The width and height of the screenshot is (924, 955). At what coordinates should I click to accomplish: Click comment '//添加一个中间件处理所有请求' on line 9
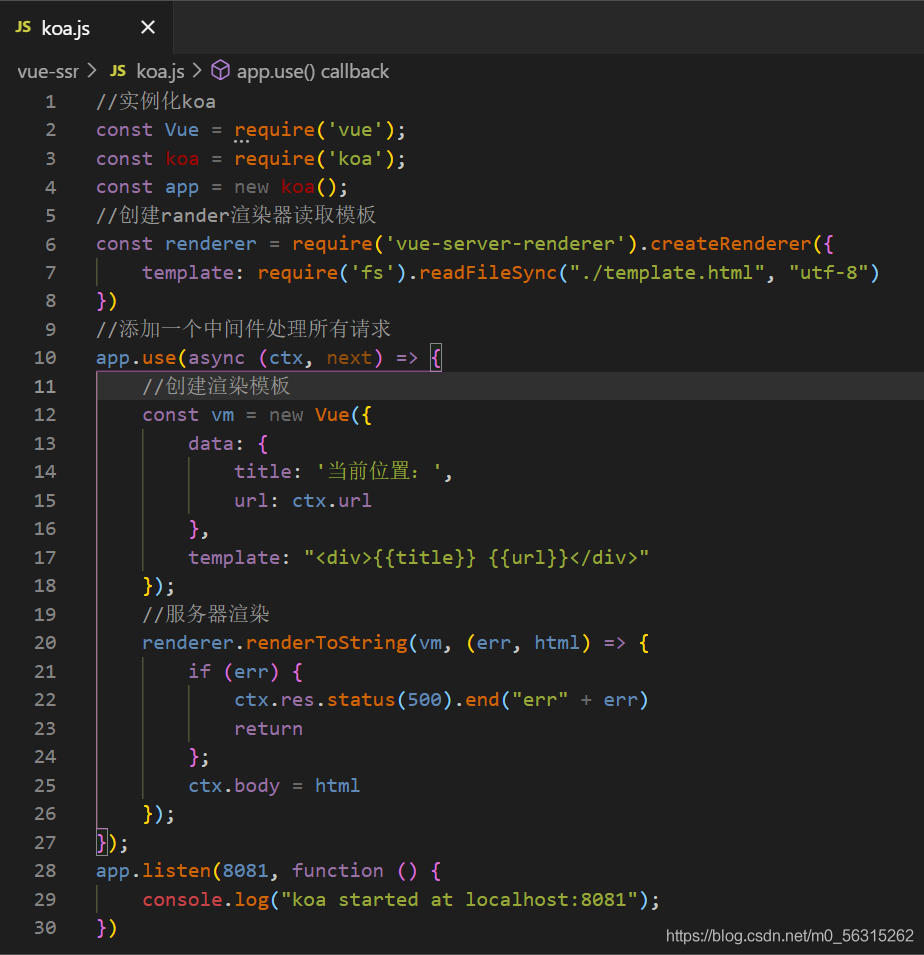click(x=243, y=329)
